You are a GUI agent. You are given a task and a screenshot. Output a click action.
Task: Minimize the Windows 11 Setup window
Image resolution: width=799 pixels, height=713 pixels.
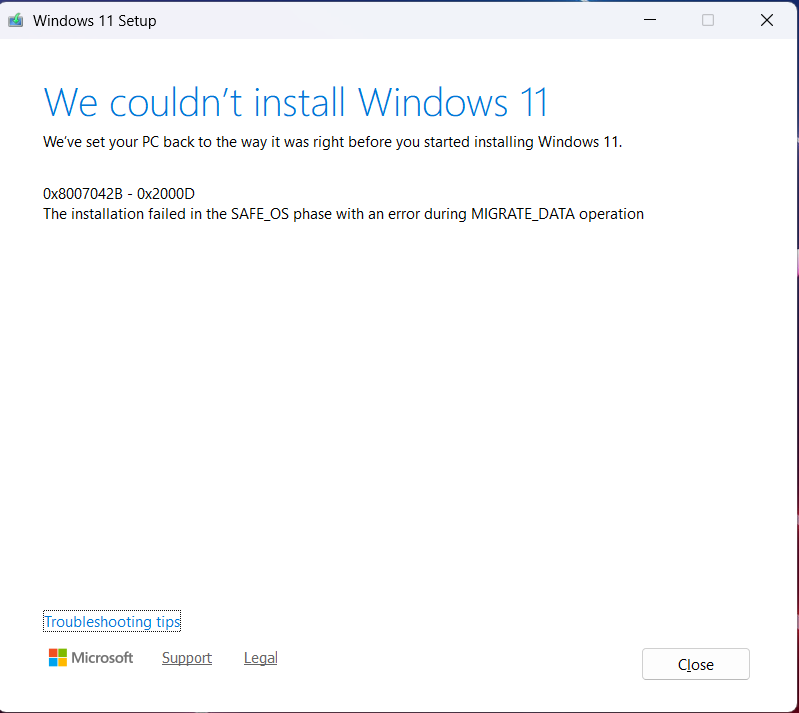point(650,20)
